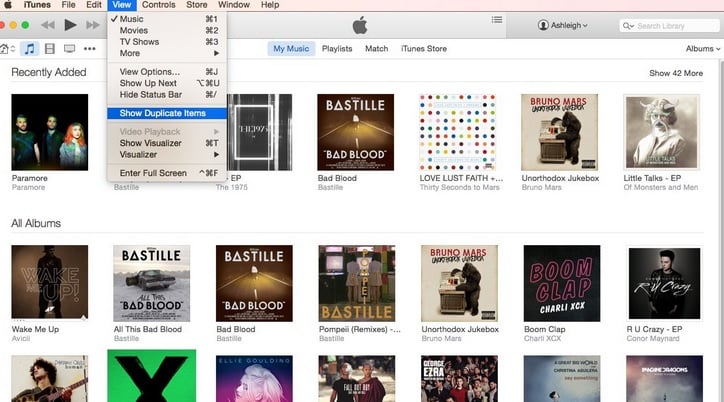Open Wake Me Up album cover

tap(50, 283)
